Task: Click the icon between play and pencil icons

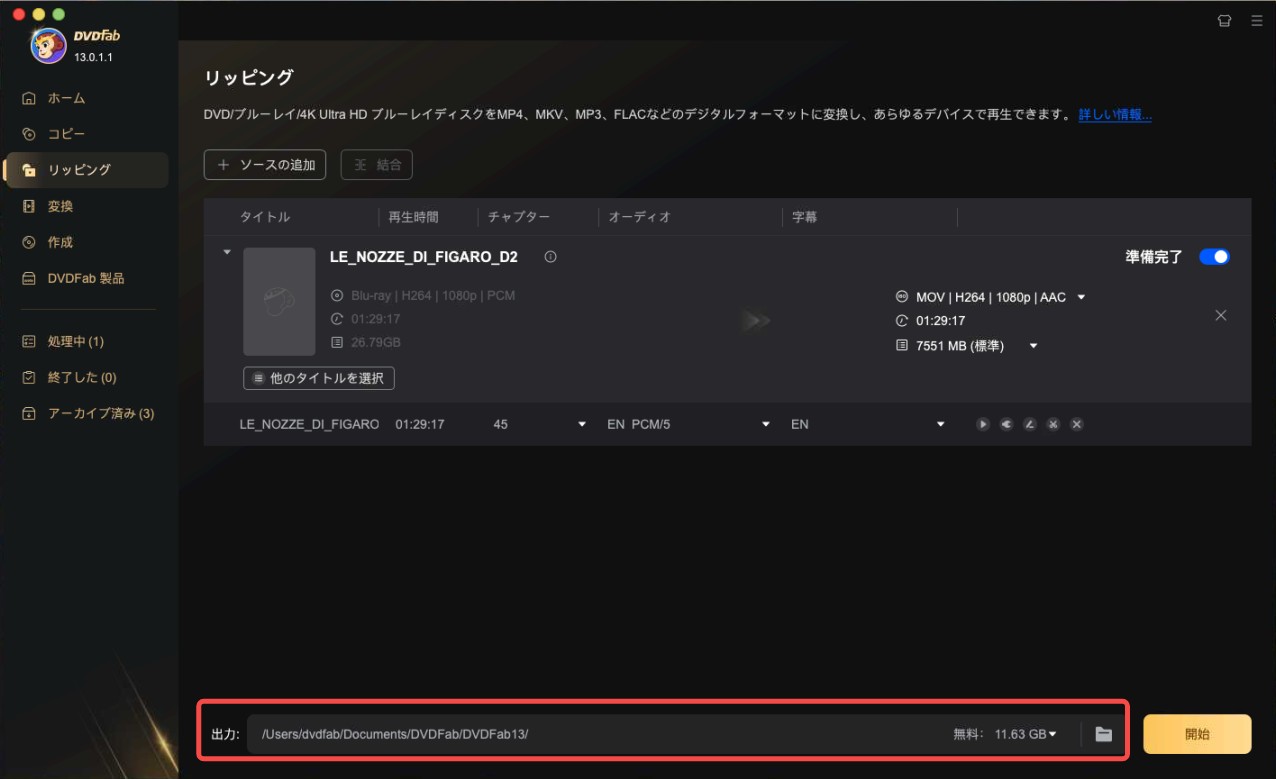Action: [x=1006, y=424]
